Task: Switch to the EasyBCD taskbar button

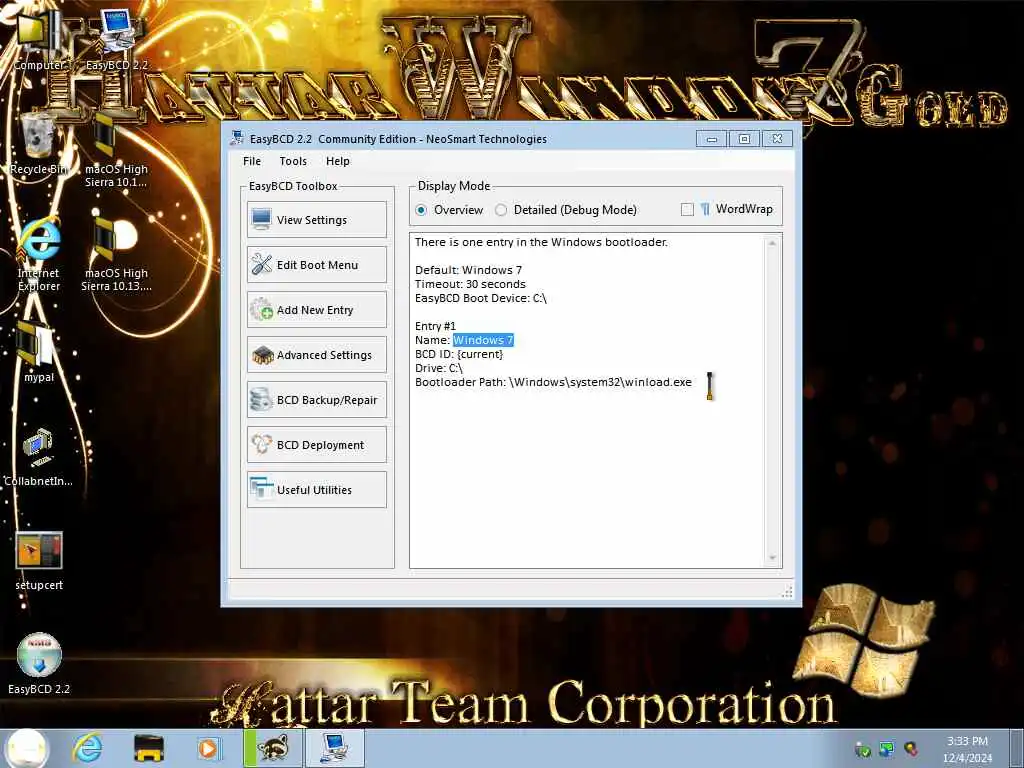Action: tap(335, 748)
